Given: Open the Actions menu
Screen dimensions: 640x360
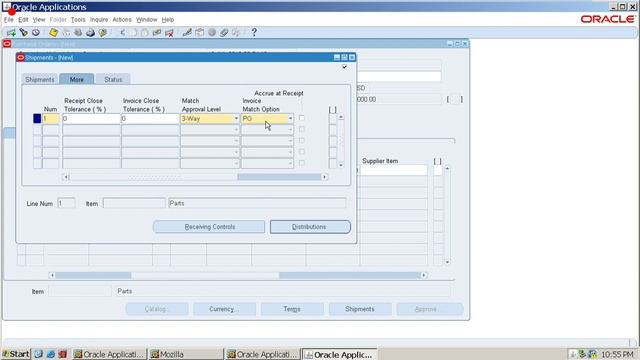Looking at the screenshot, I should pyautogui.click(x=122, y=20).
